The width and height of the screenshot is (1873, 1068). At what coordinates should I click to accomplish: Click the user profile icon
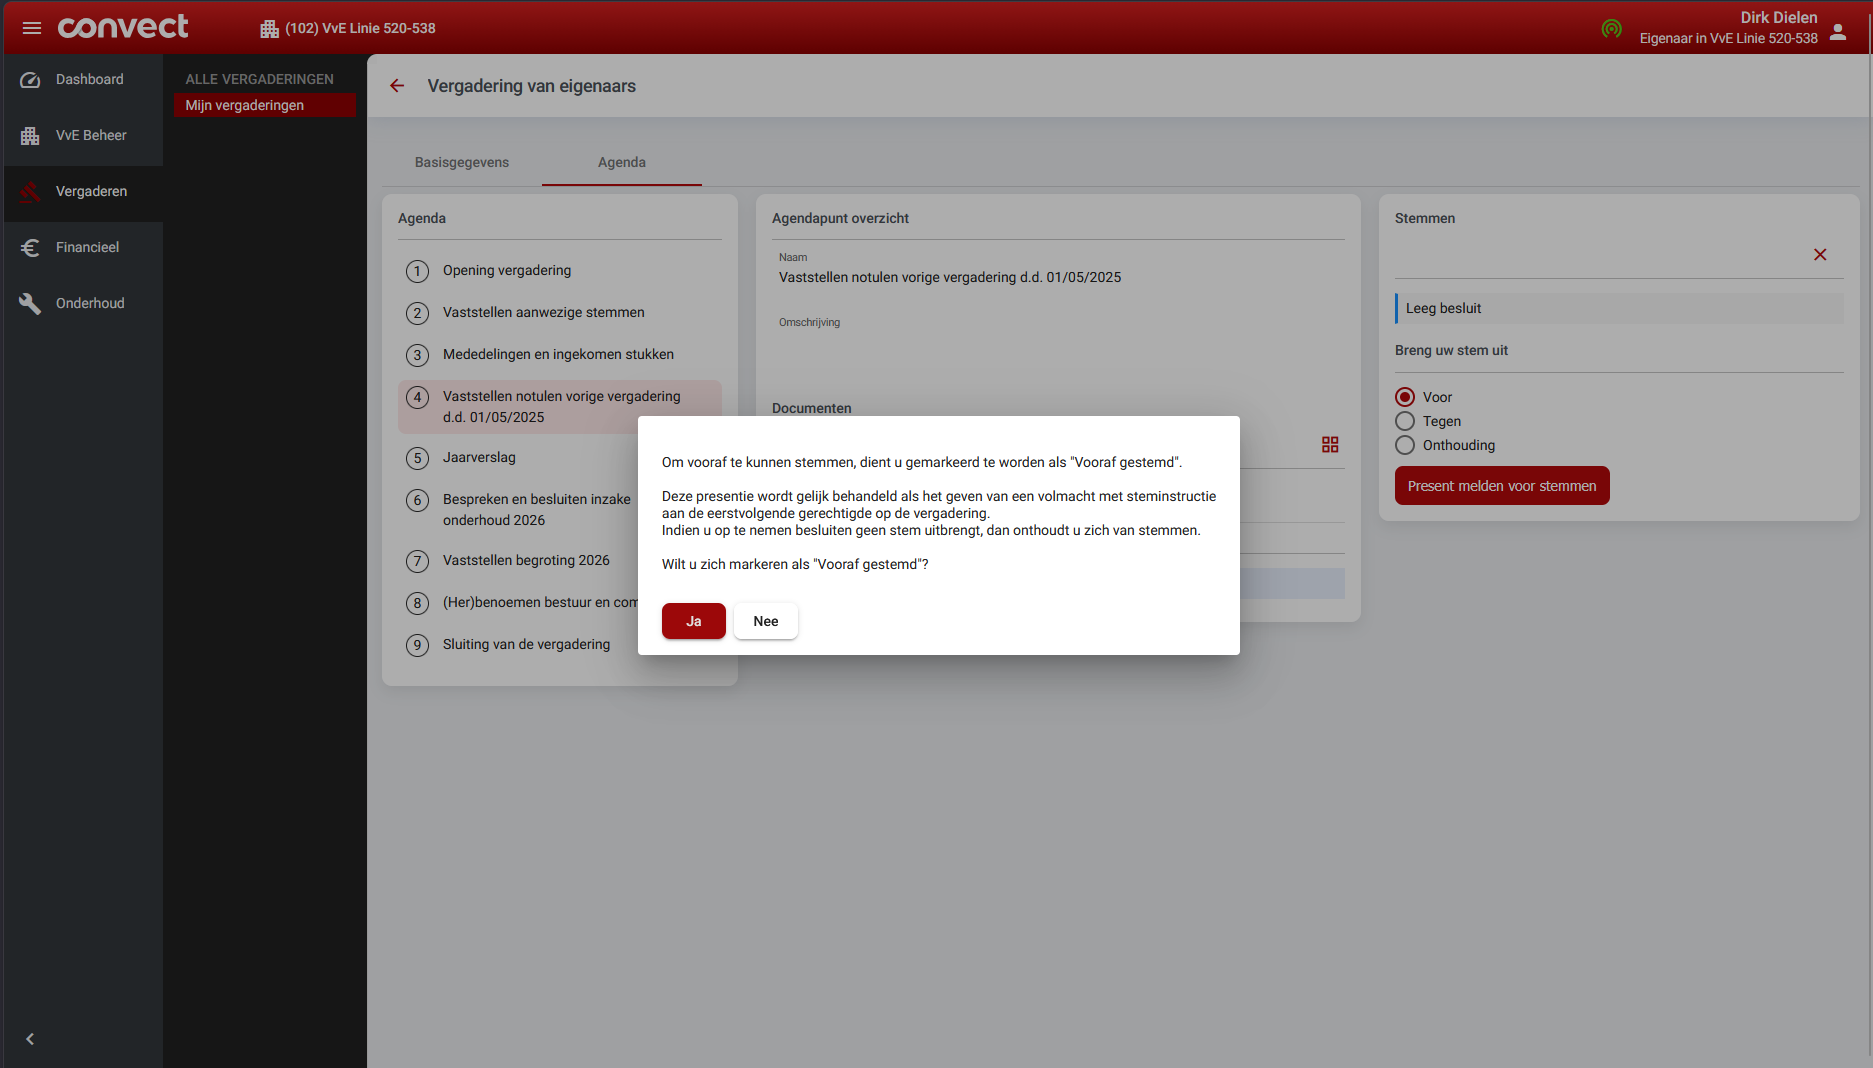pos(1838,32)
